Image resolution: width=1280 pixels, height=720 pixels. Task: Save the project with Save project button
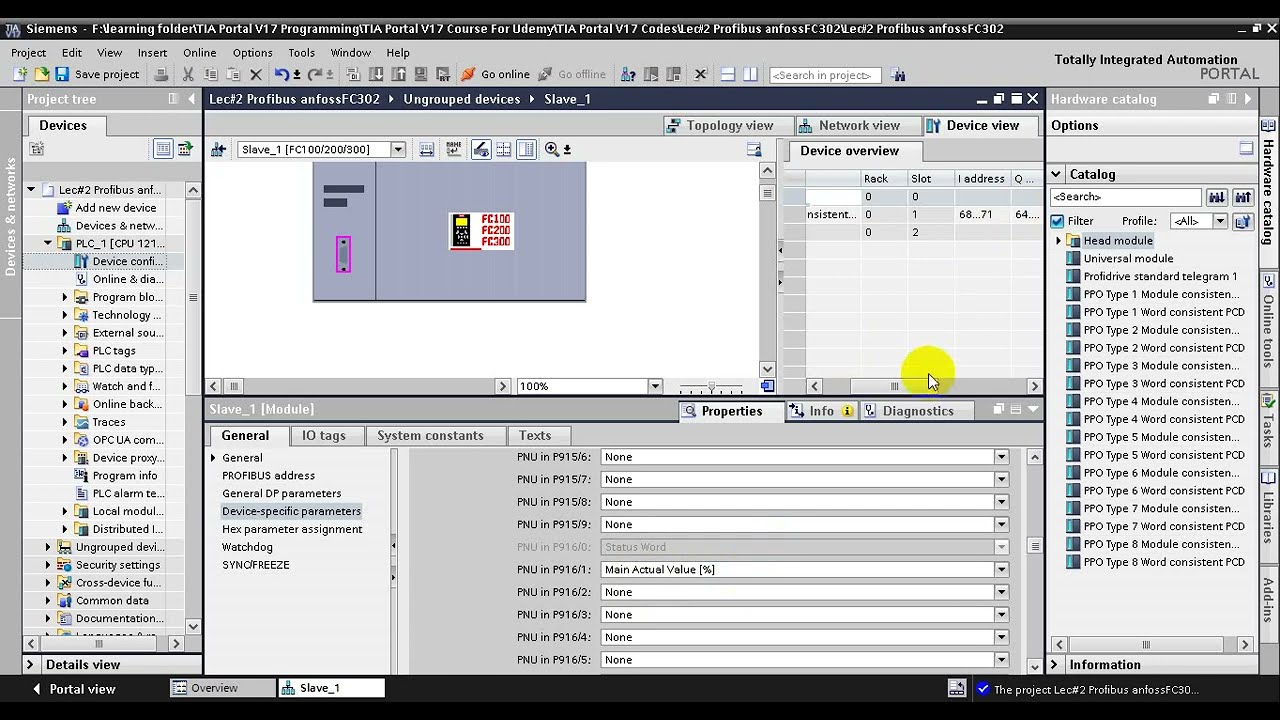(97, 75)
